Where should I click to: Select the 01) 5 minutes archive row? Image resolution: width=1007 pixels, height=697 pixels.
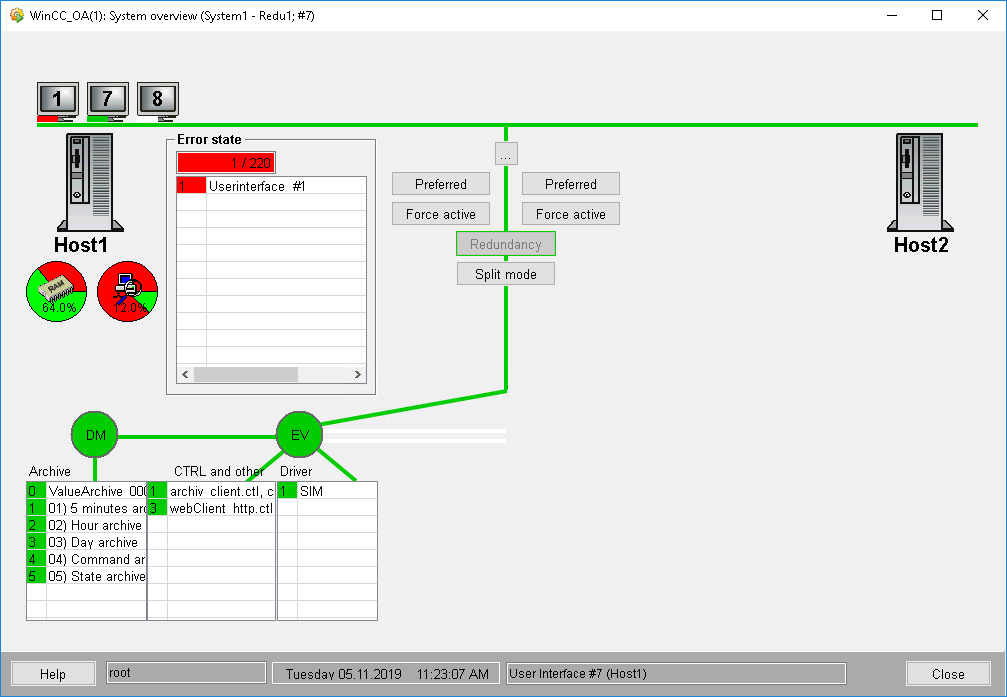(x=87, y=508)
